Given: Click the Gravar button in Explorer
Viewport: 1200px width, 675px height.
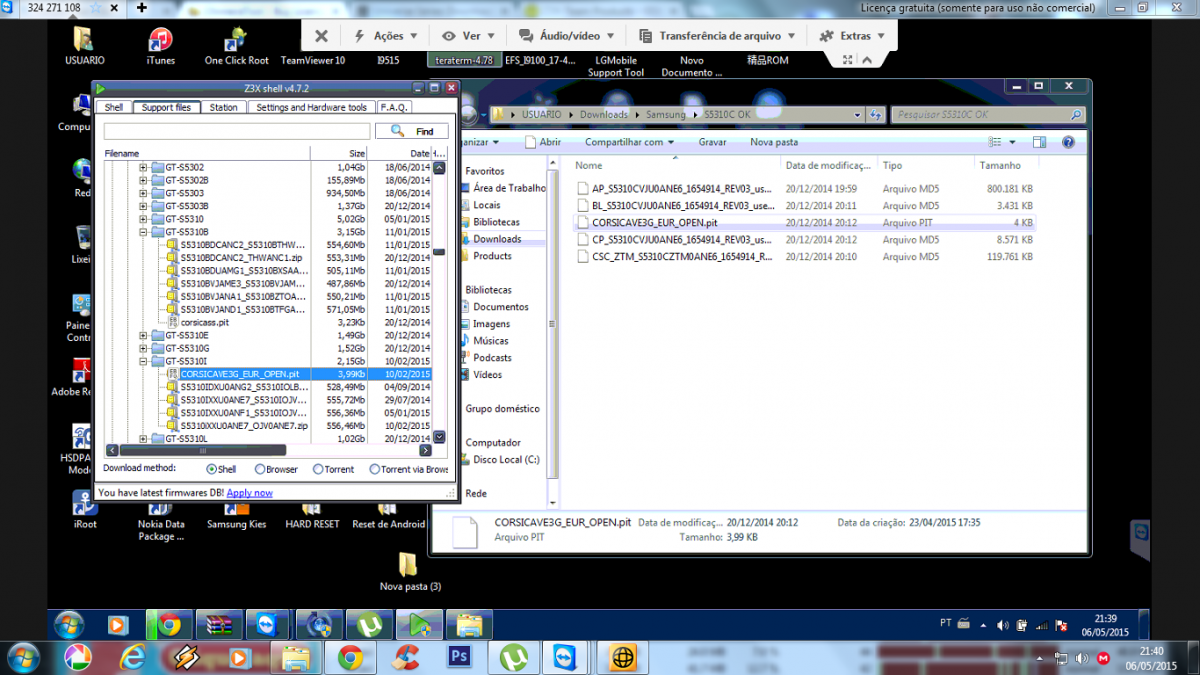Looking at the screenshot, I should [x=713, y=142].
